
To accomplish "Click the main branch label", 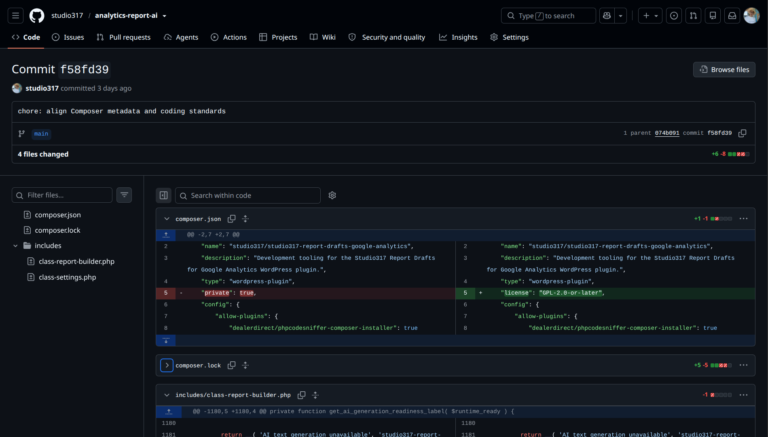I will tap(41, 134).
